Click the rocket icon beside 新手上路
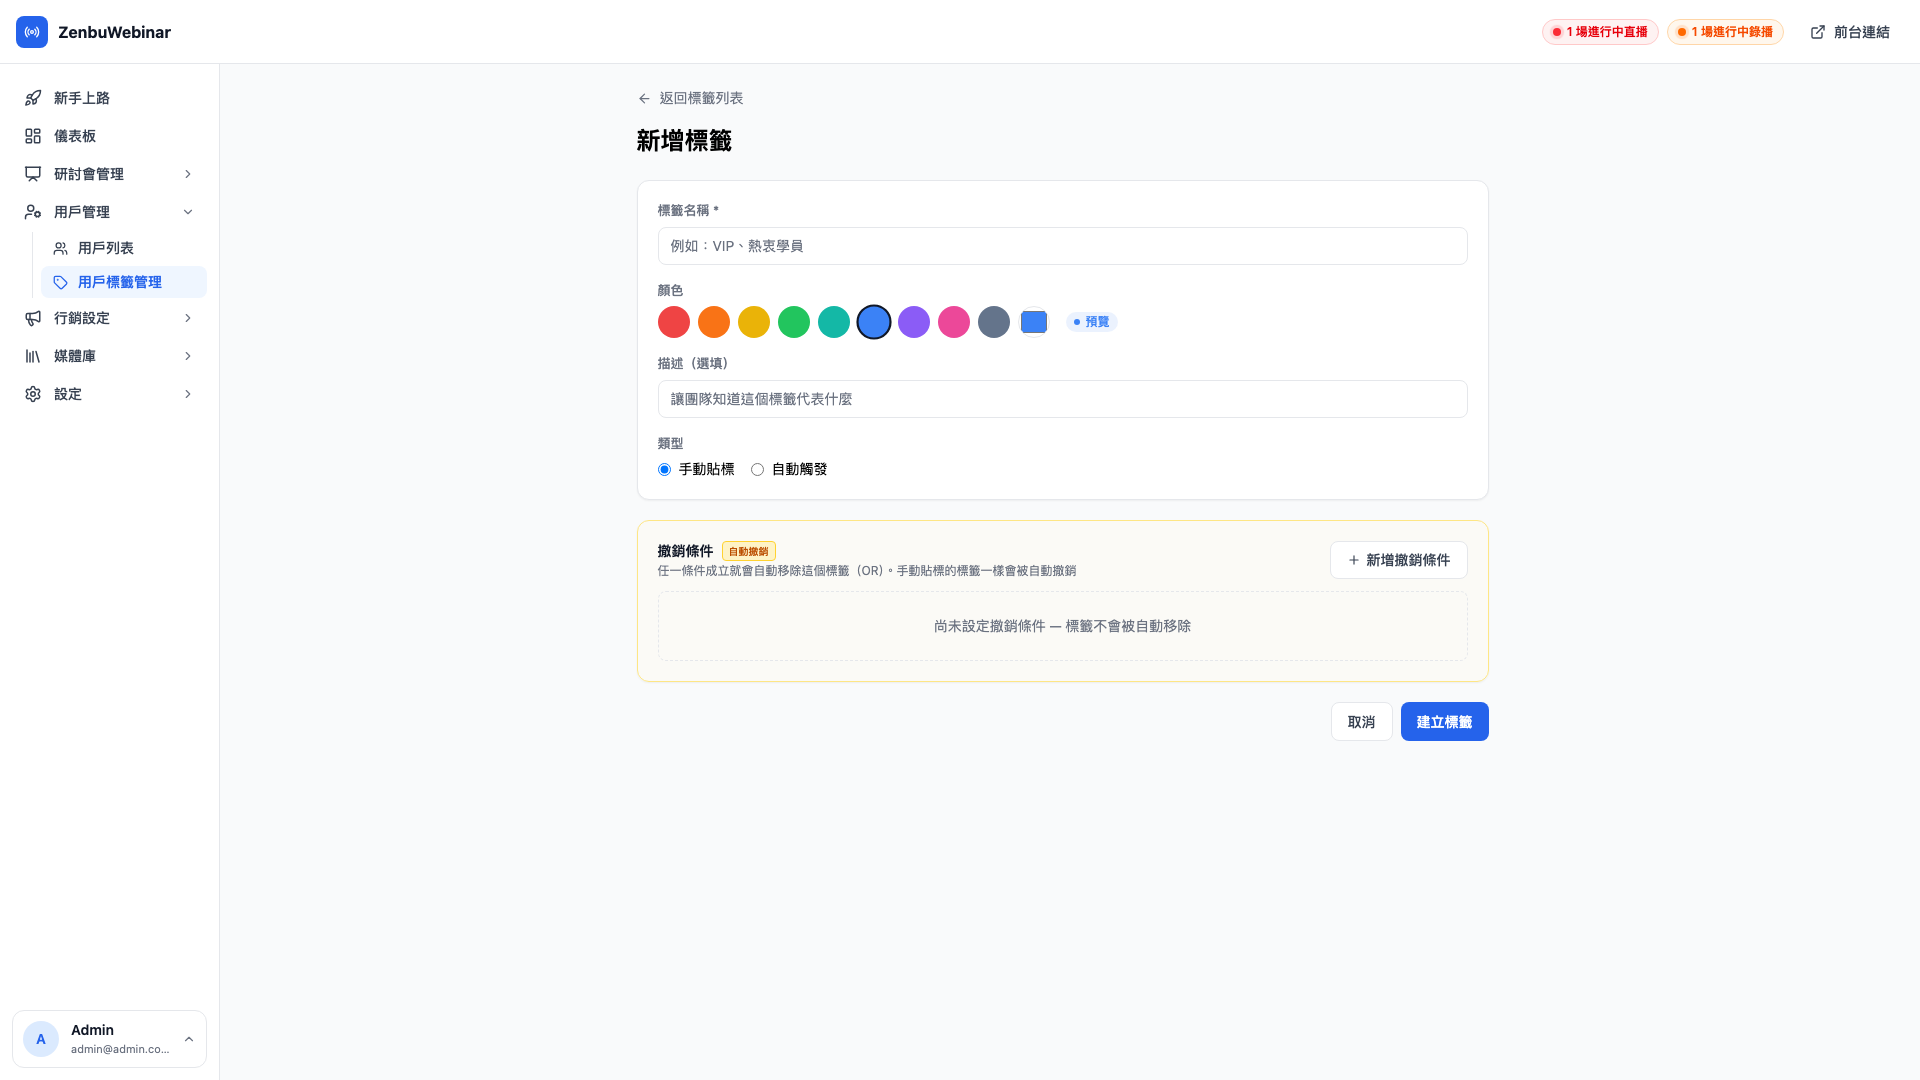 [33, 98]
